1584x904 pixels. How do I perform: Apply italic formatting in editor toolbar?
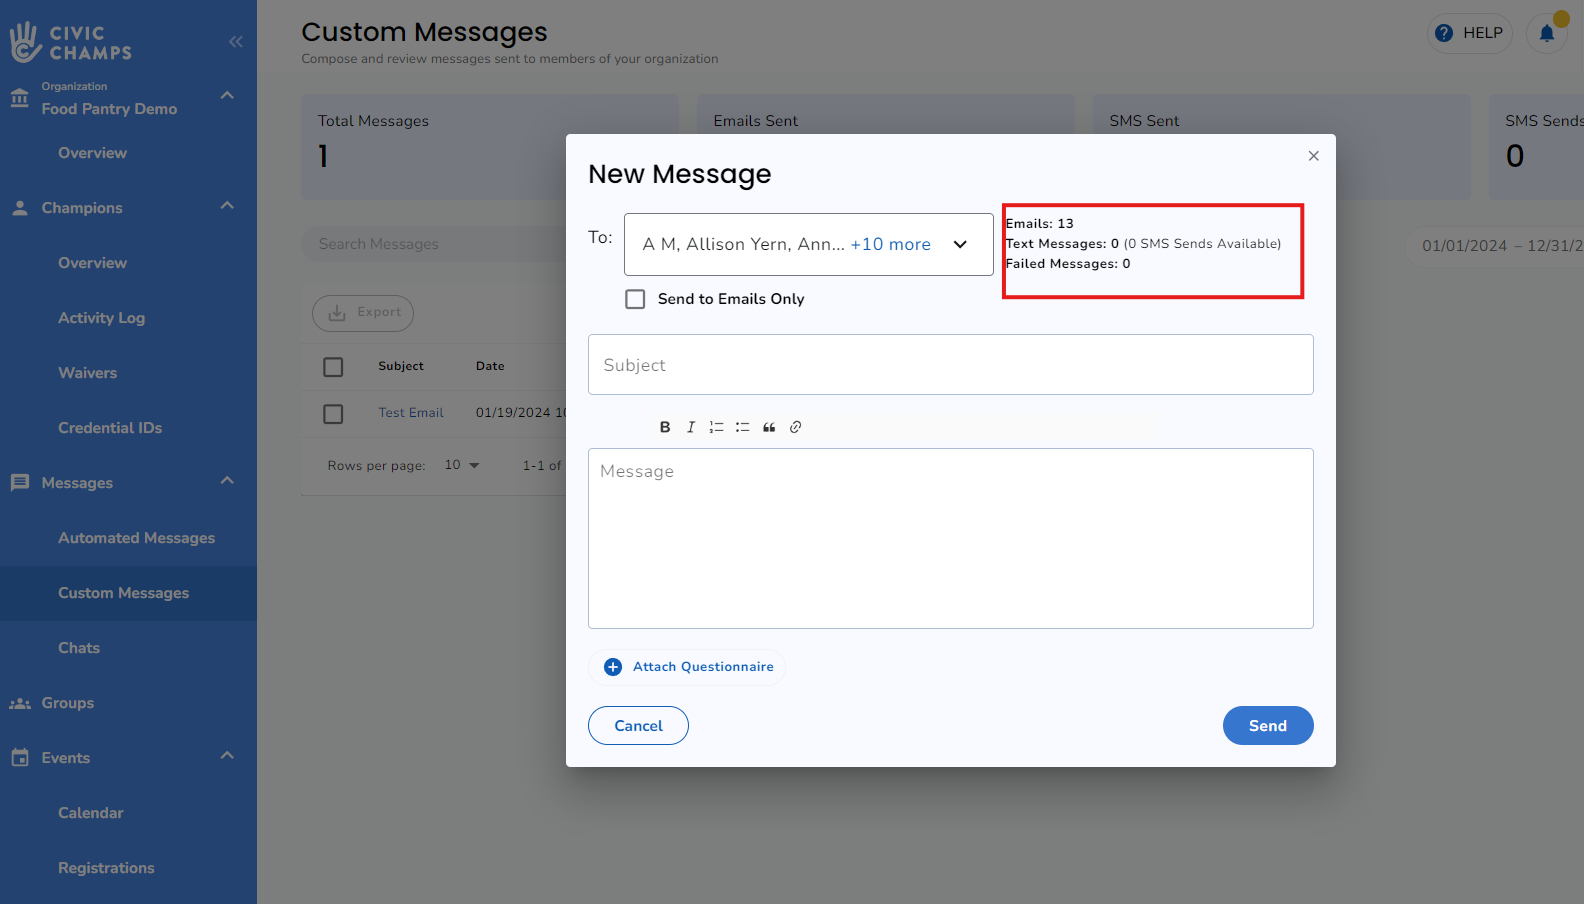point(690,427)
